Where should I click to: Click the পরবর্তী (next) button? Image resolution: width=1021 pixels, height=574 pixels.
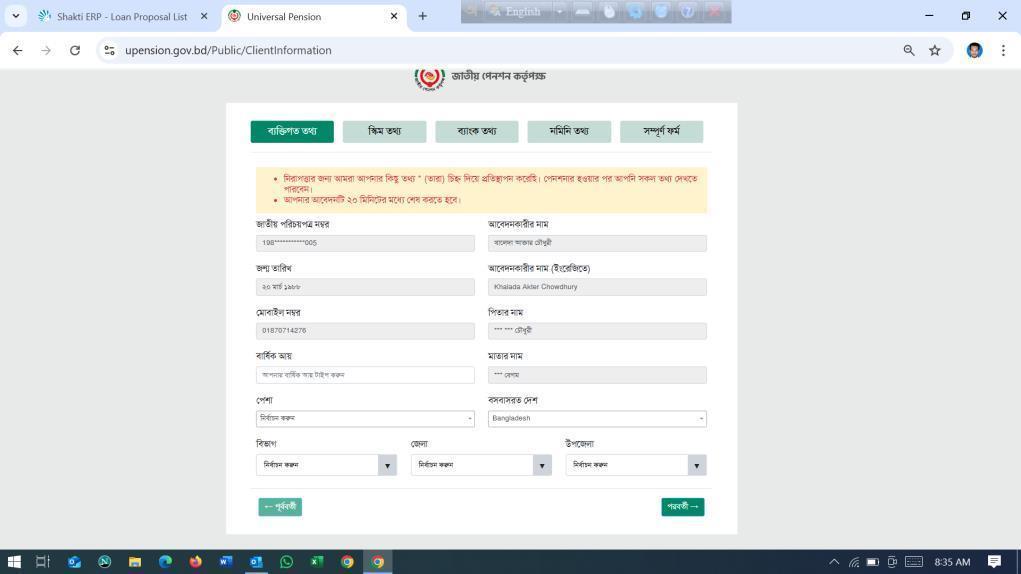click(682, 507)
